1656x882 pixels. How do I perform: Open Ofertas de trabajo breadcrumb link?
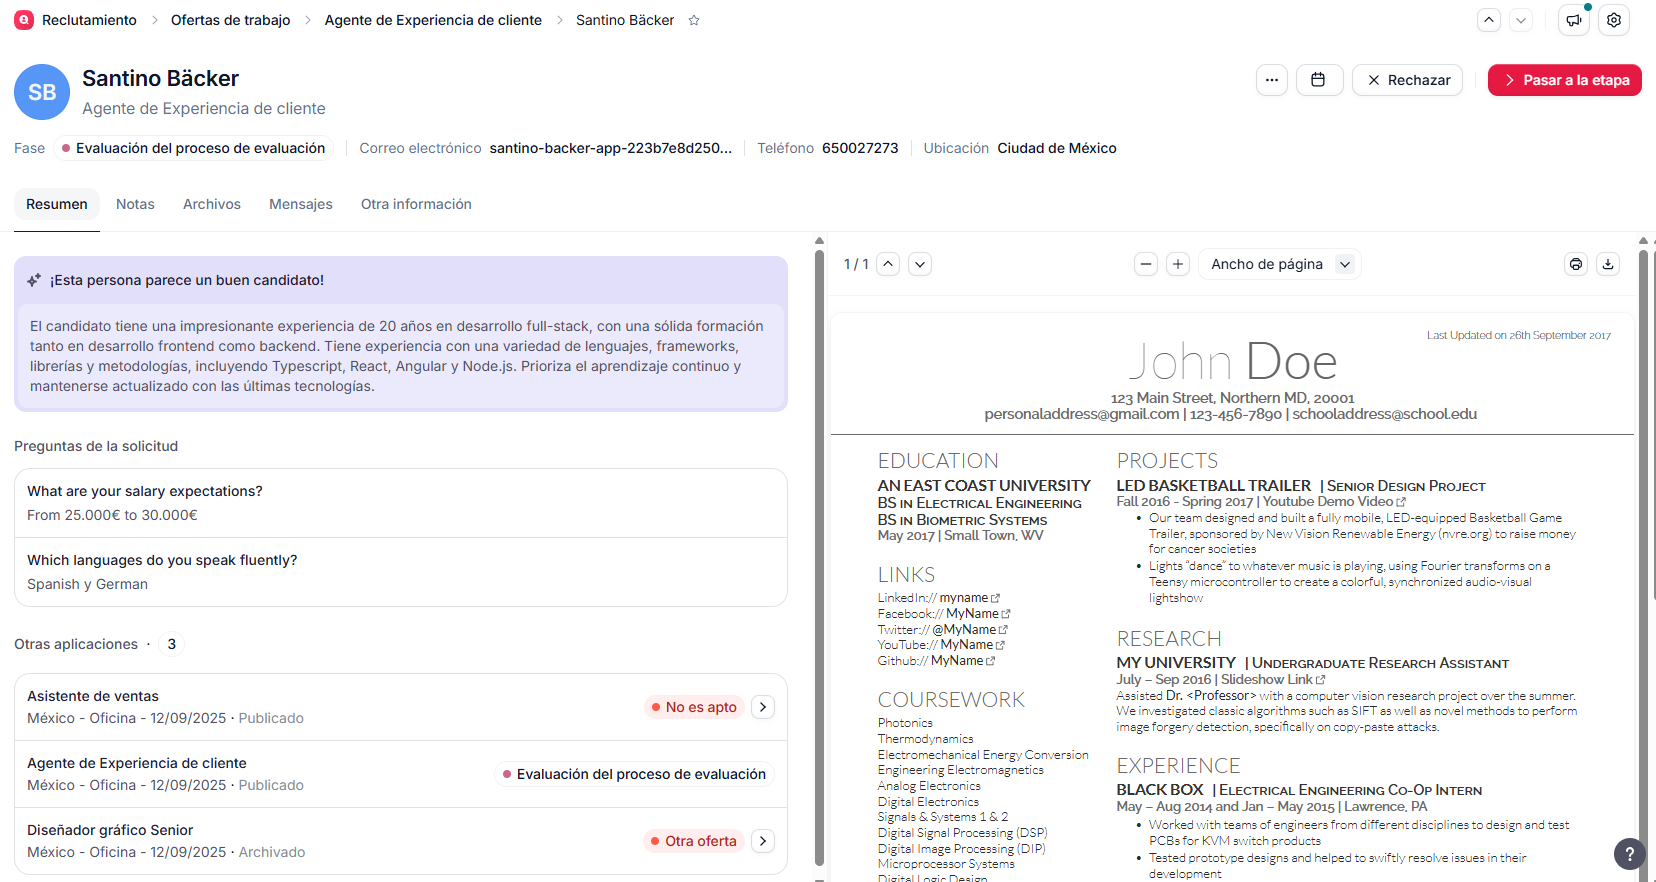230,20
